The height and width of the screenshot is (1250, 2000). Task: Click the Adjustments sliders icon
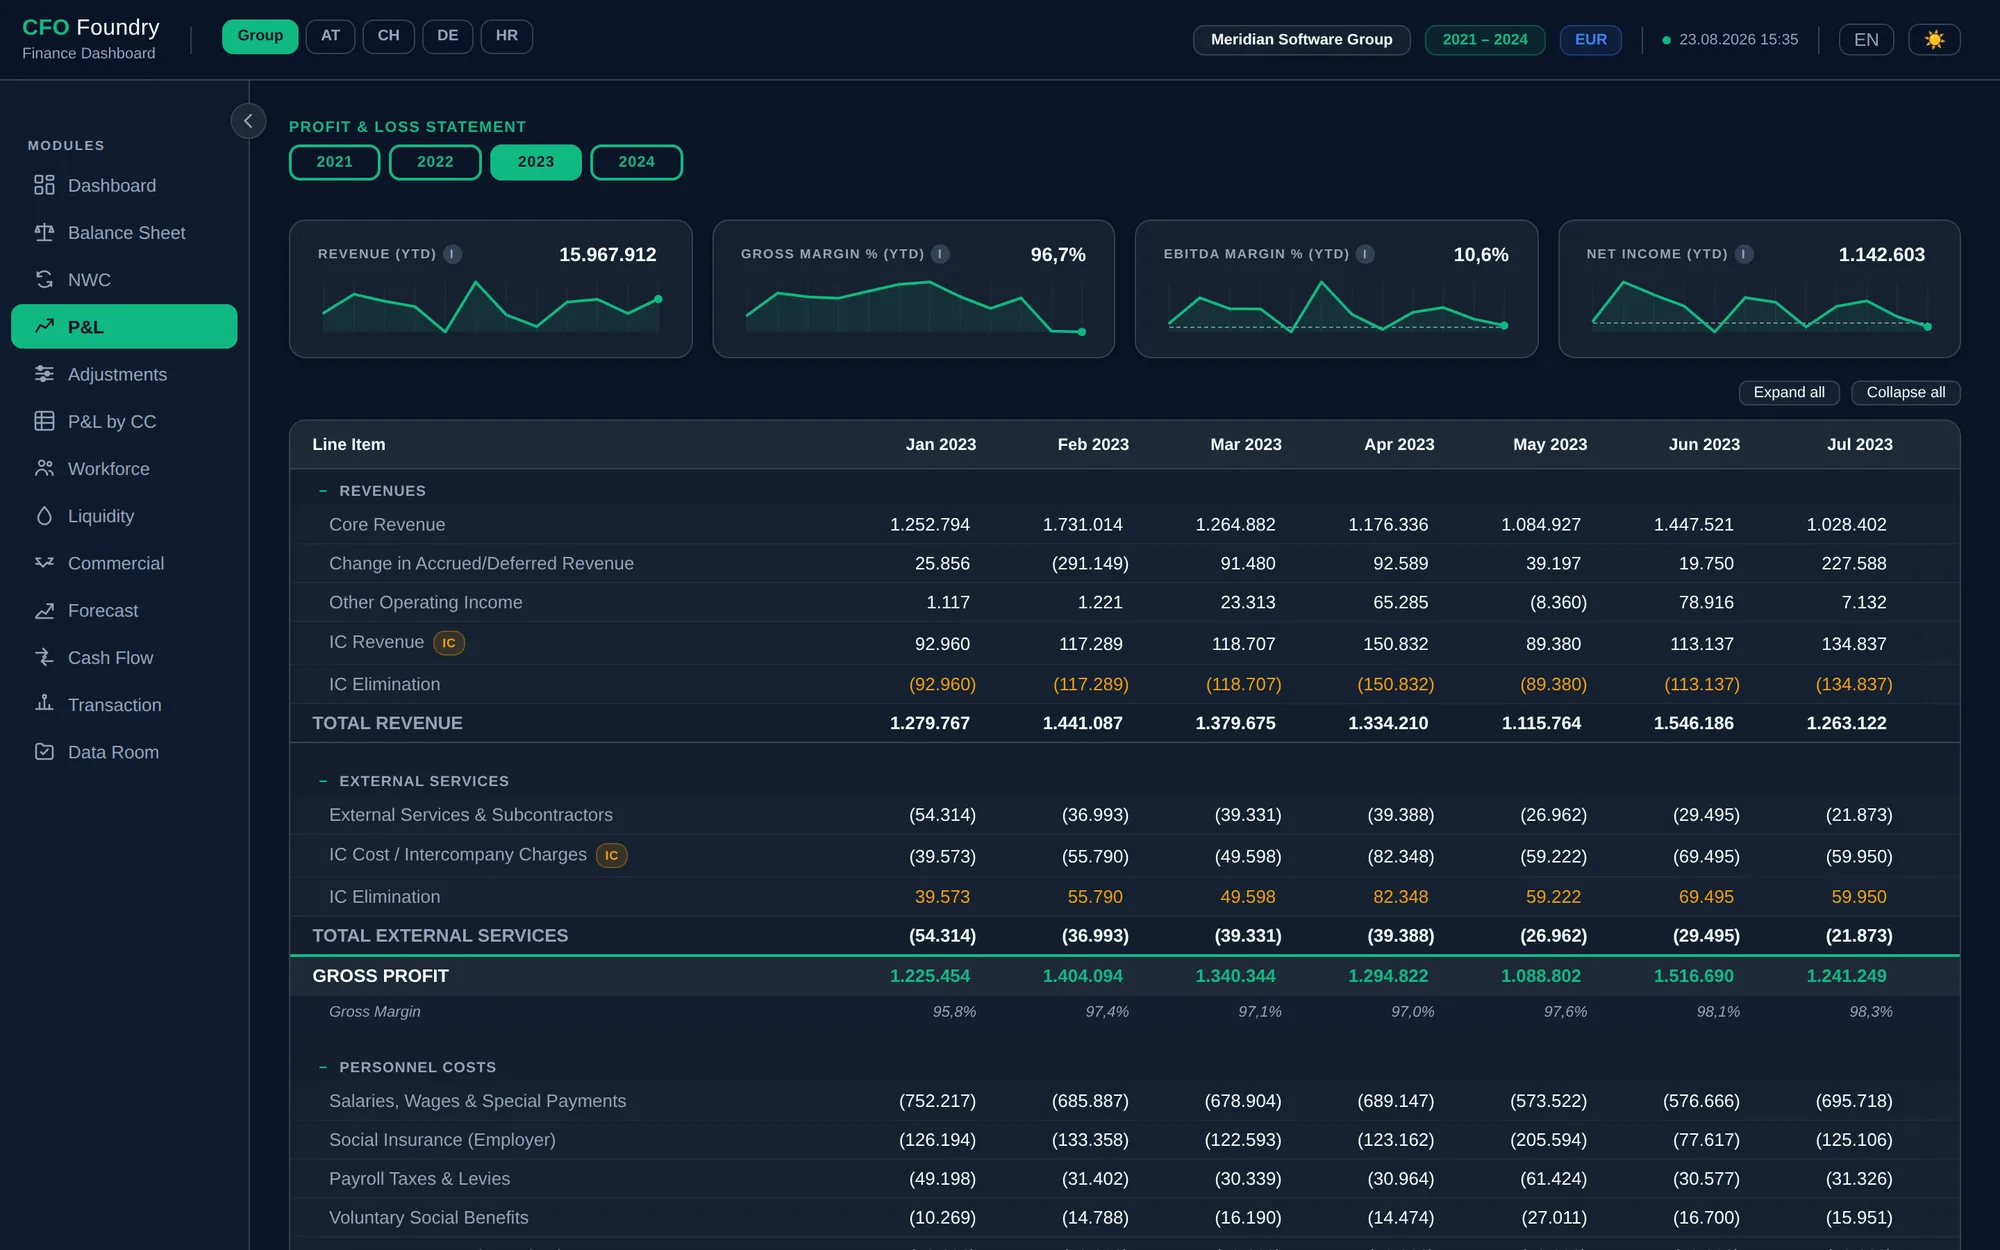(x=44, y=374)
